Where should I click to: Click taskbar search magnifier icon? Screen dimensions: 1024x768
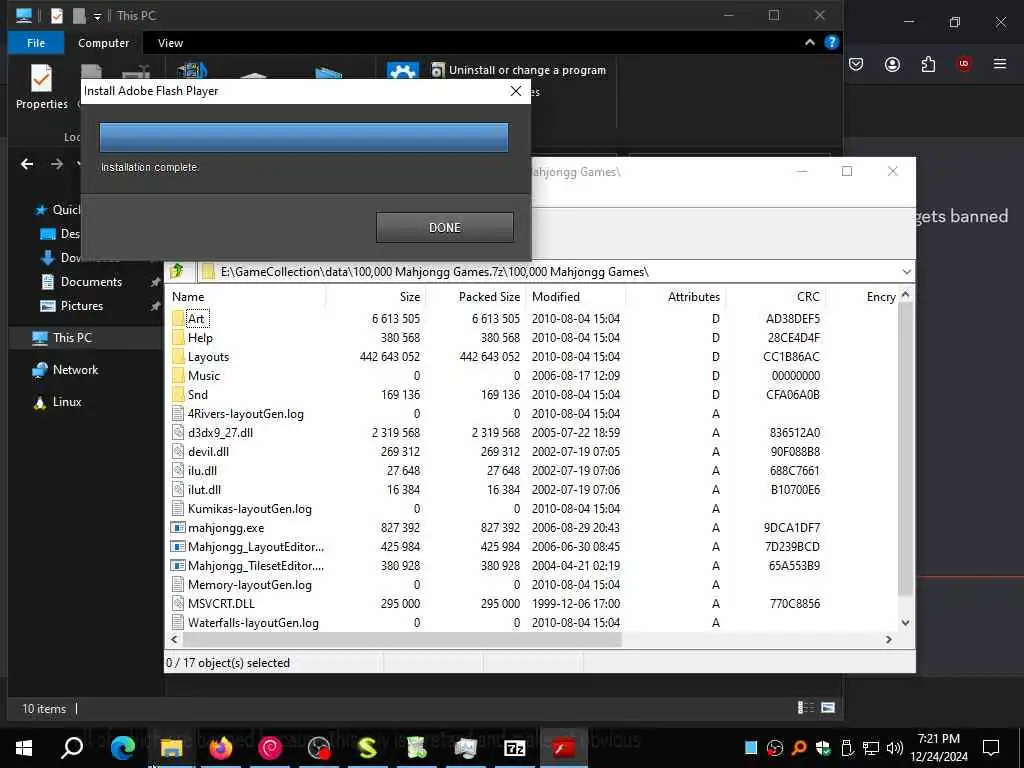click(72, 748)
